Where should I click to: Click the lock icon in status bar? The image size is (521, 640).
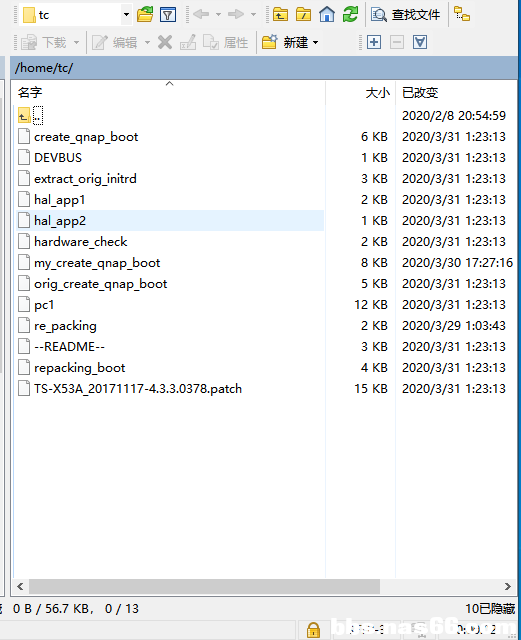tap(313, 630)
